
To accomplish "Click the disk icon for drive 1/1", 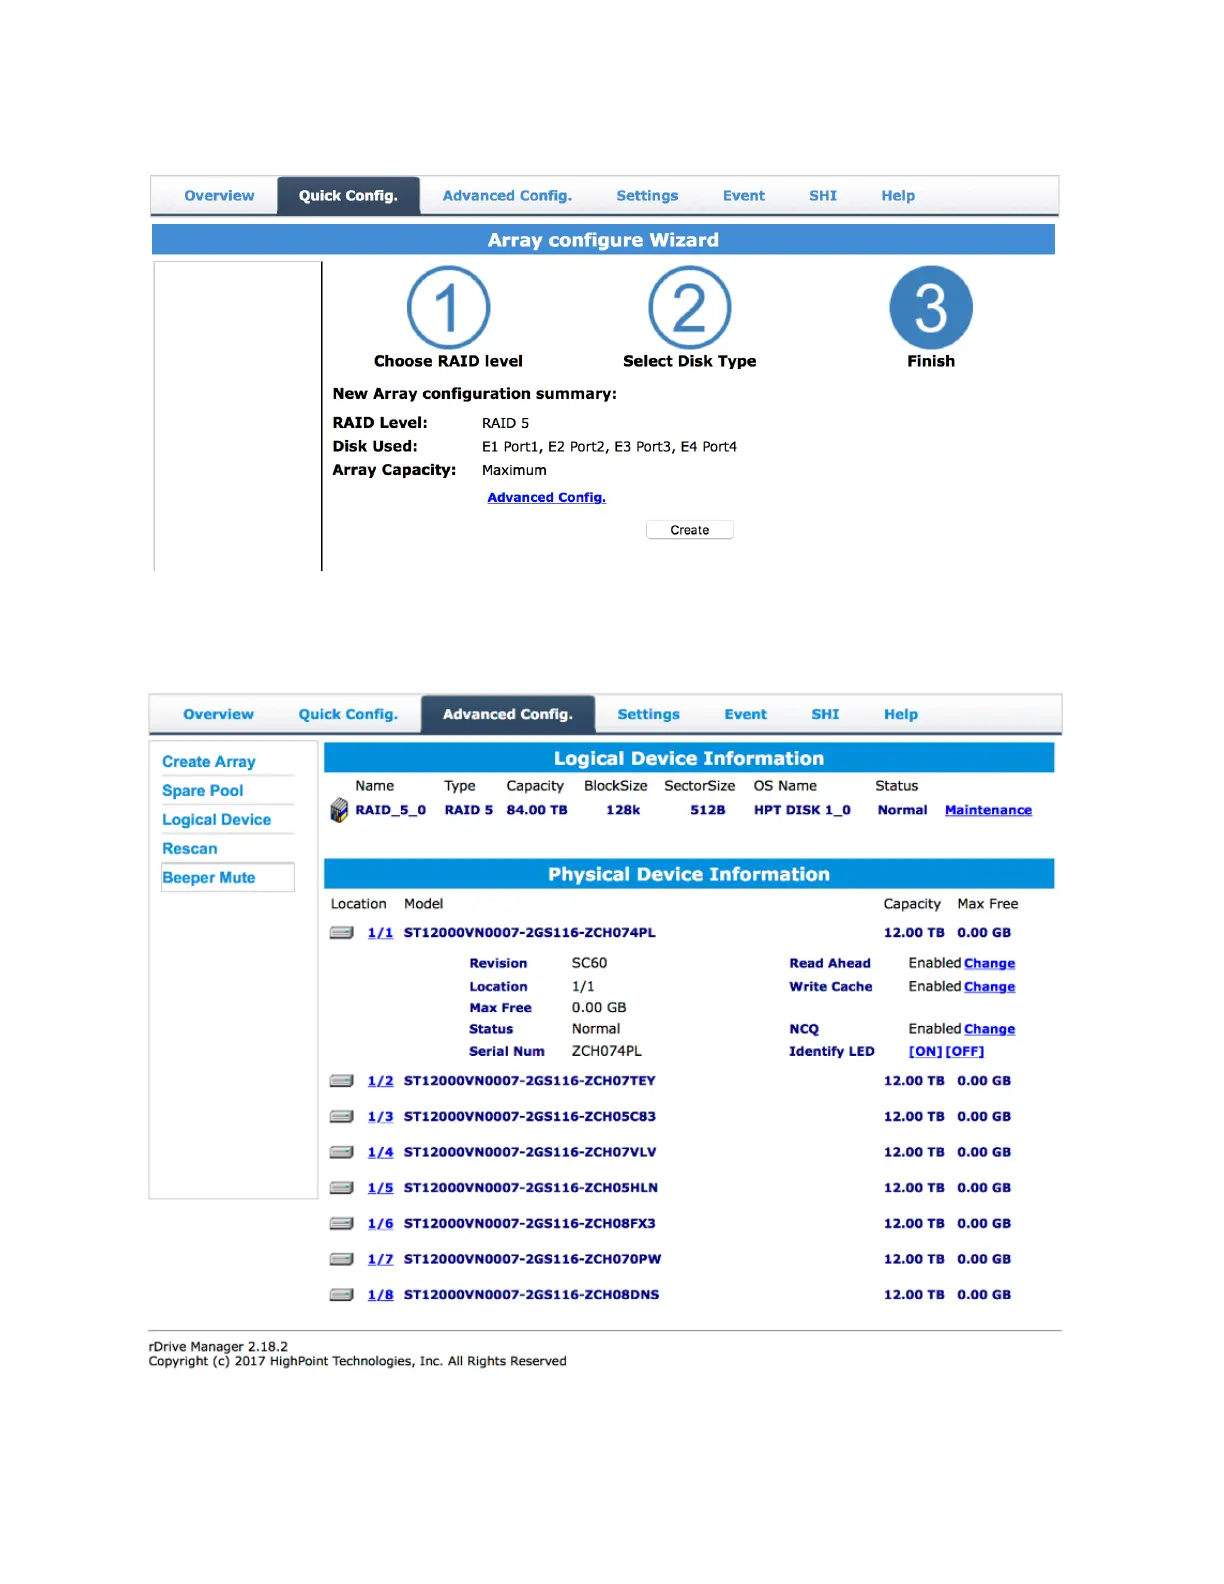I will pyautogui.click(x=342, y=933).
